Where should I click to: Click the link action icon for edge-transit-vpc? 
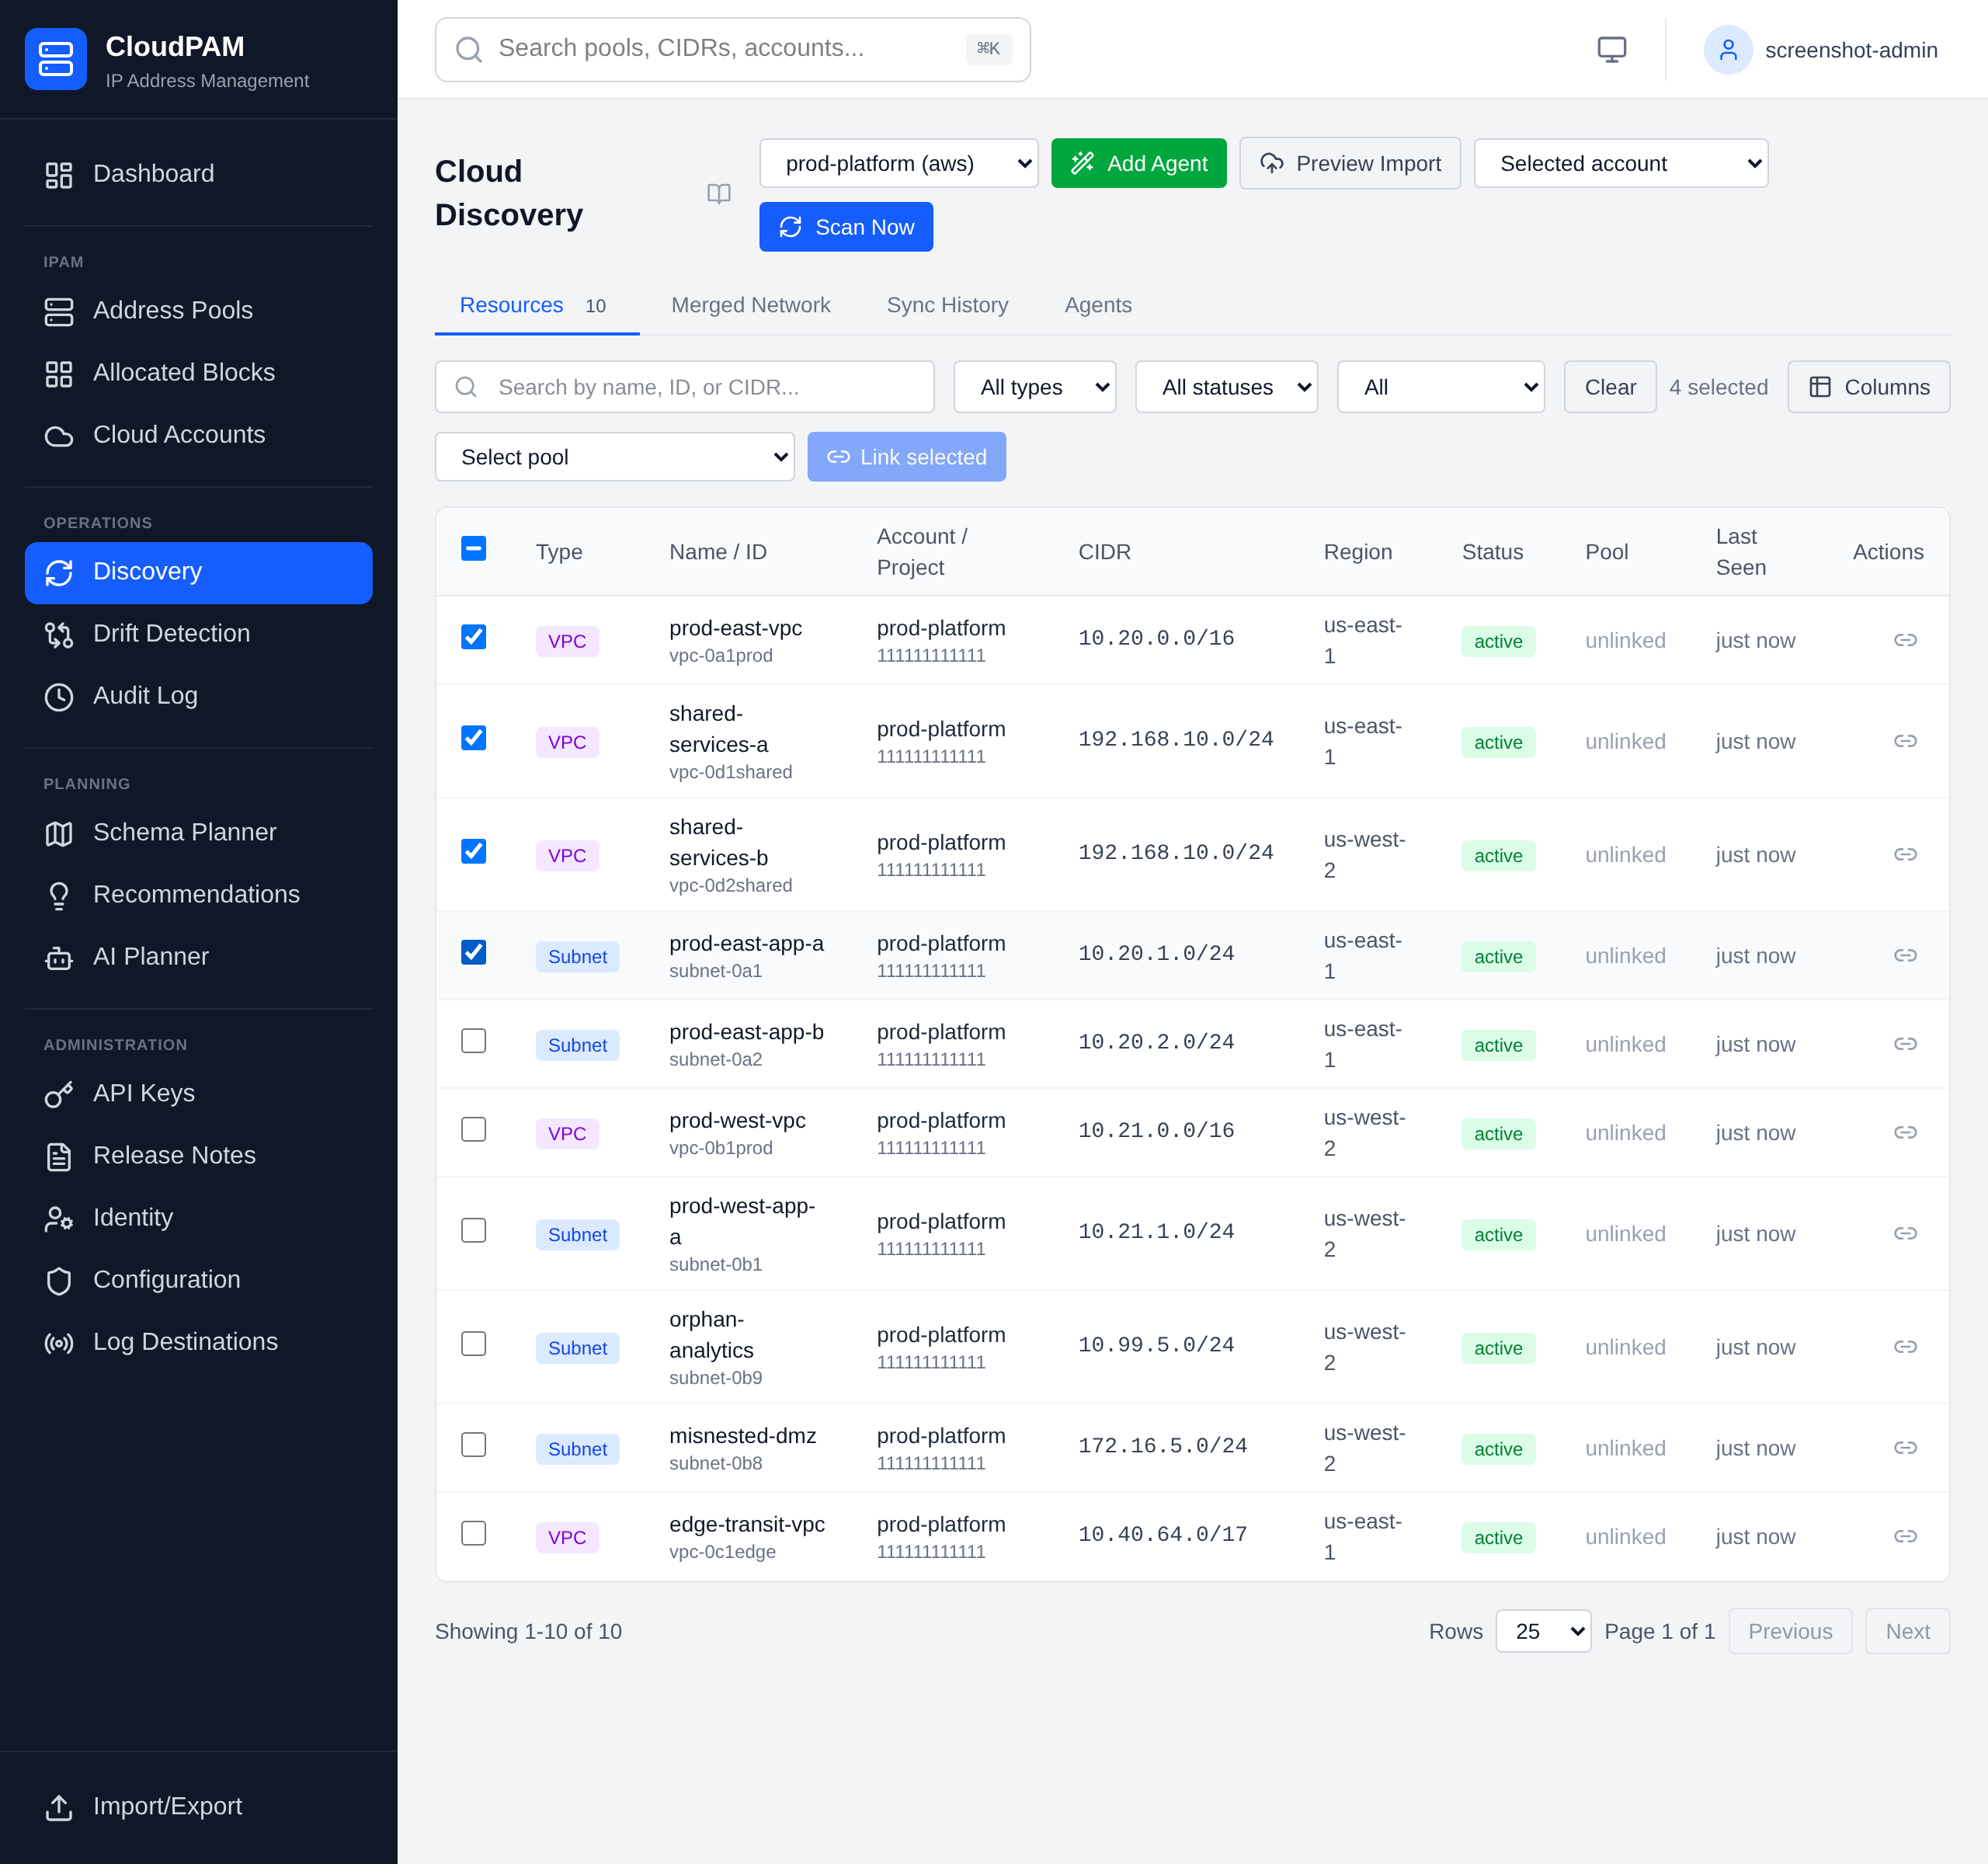click(1905, 1536)
